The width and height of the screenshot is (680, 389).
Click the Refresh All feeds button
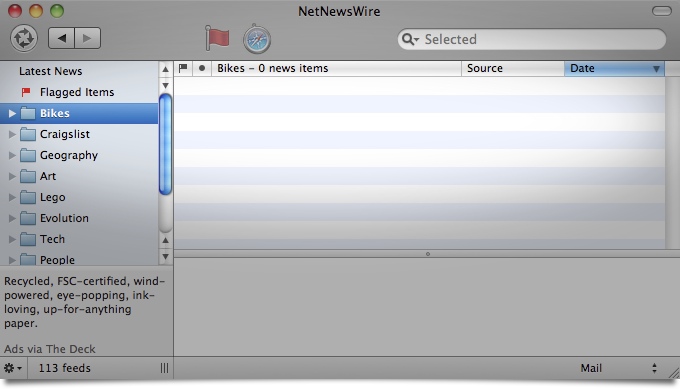tap(24, 38)
